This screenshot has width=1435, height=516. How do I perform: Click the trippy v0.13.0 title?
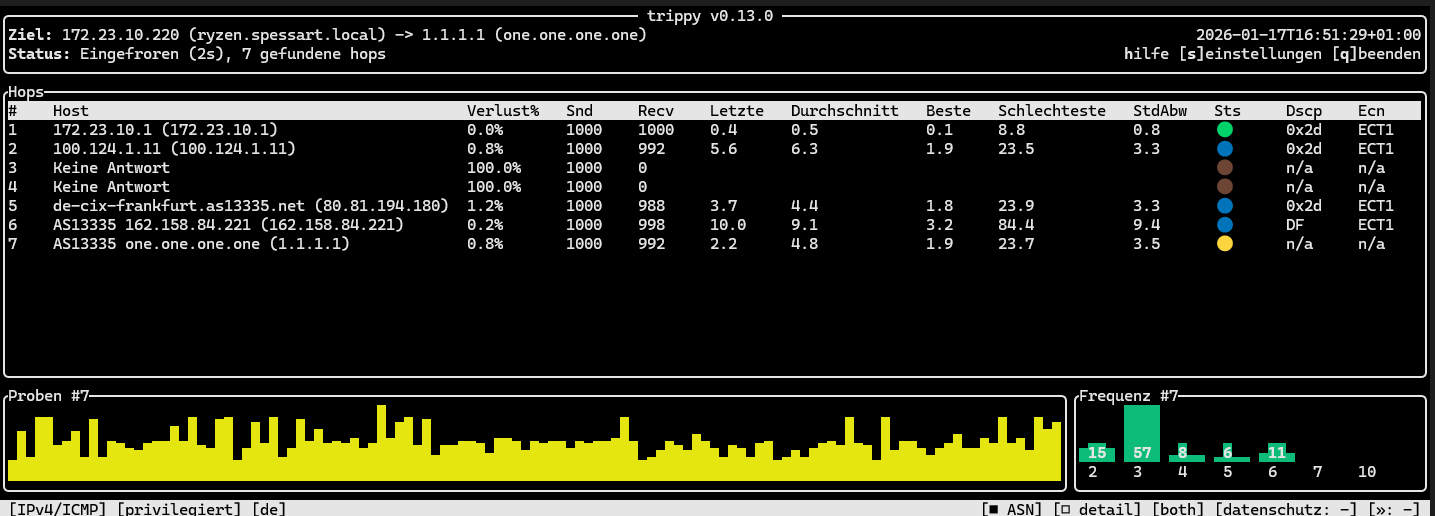pyautogui.click(x=710, y=16)
